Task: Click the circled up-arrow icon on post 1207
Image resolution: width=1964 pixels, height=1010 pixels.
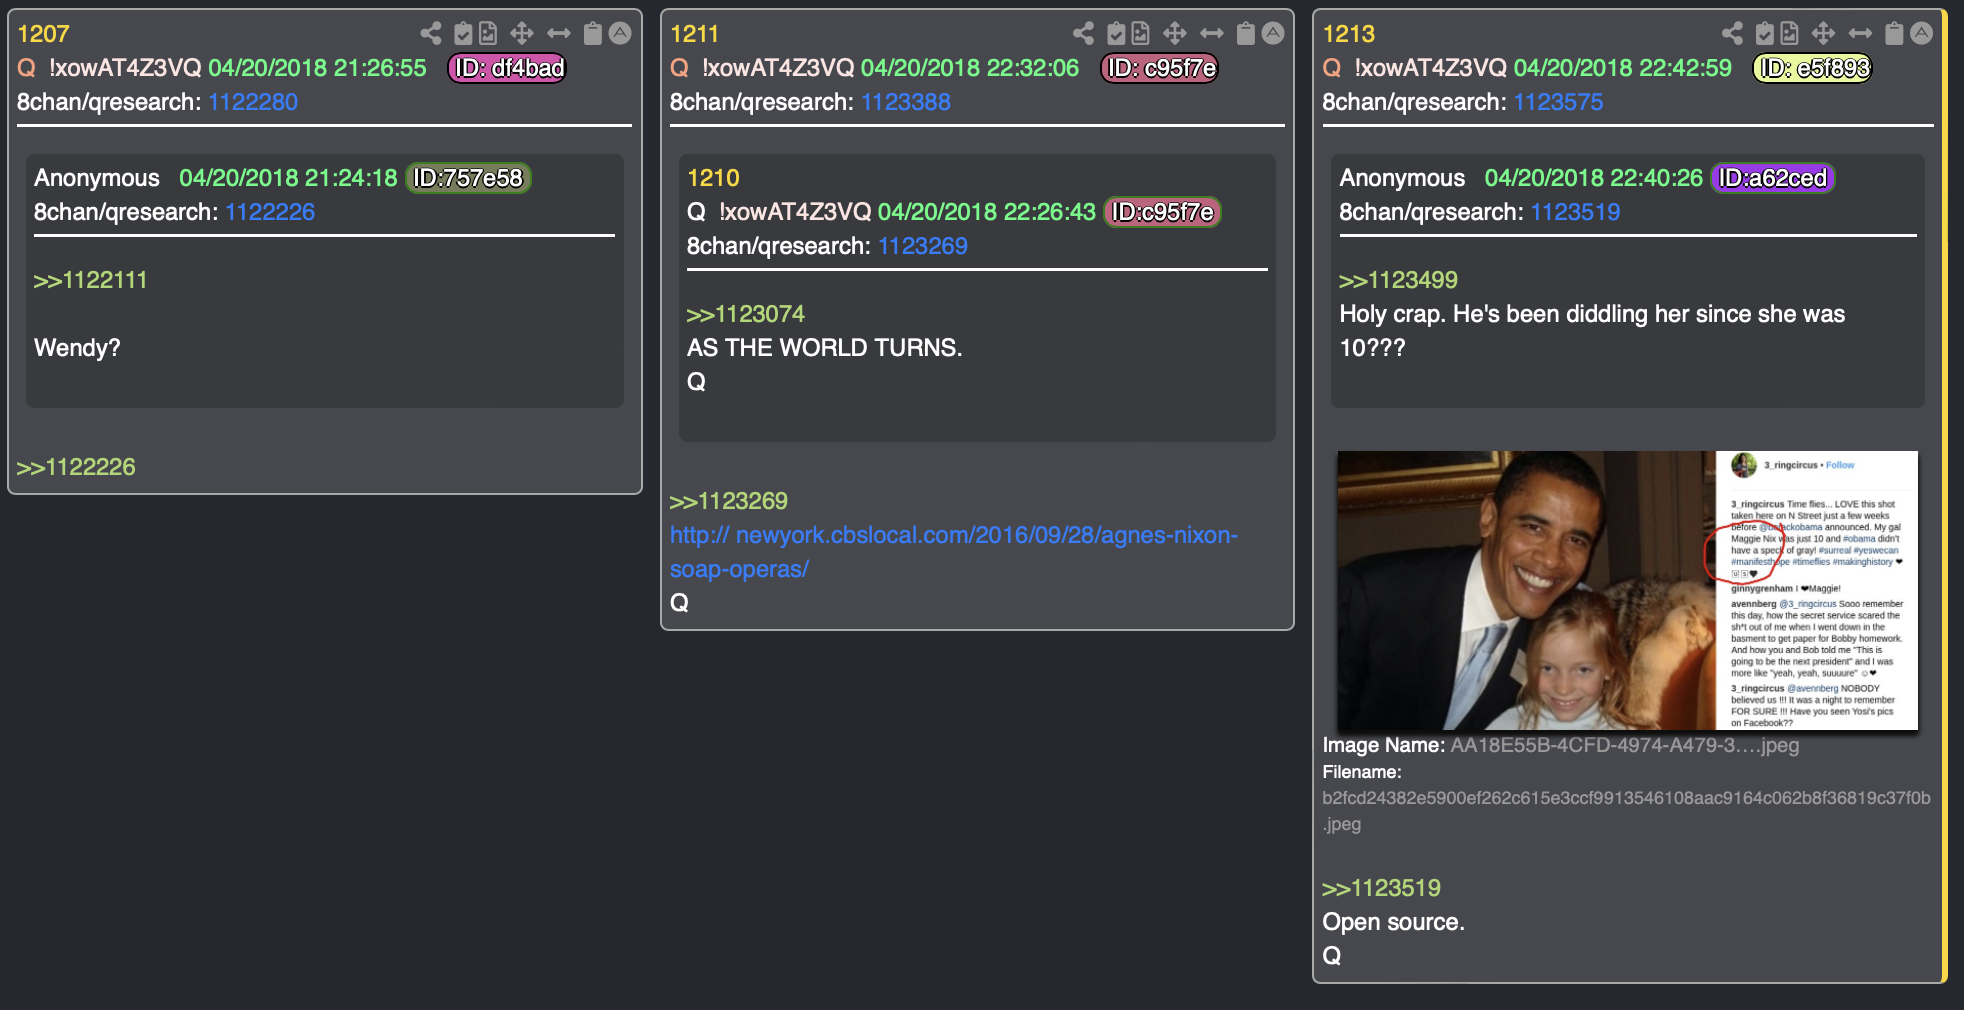Action: pyautogui.click(x=620, y=33)
